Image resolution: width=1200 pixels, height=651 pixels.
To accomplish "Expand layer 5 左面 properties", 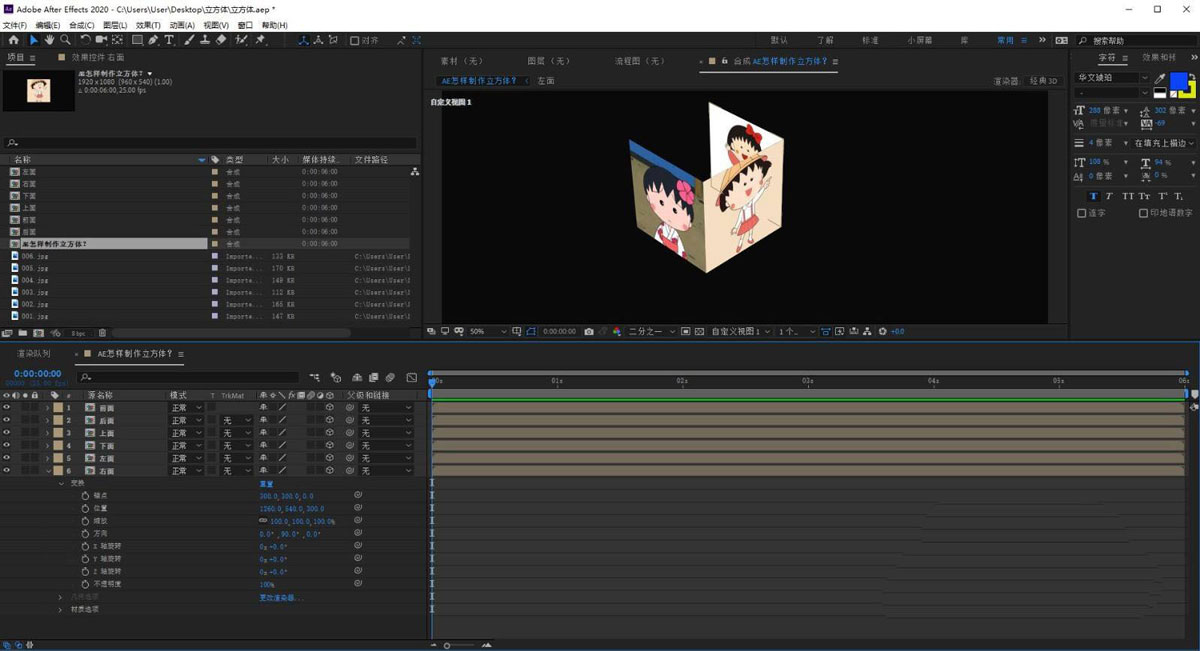I will (x=47, y=458).
